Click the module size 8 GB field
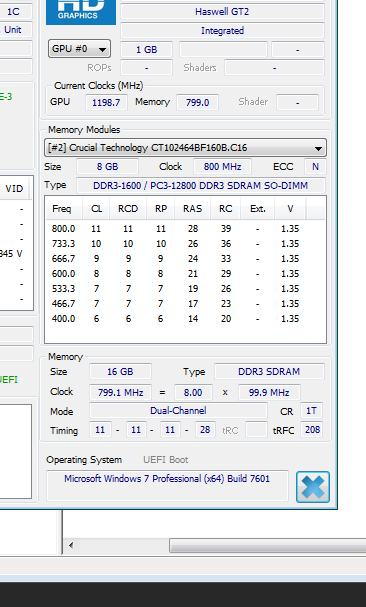366x607 pixels. tap(107, 167)
